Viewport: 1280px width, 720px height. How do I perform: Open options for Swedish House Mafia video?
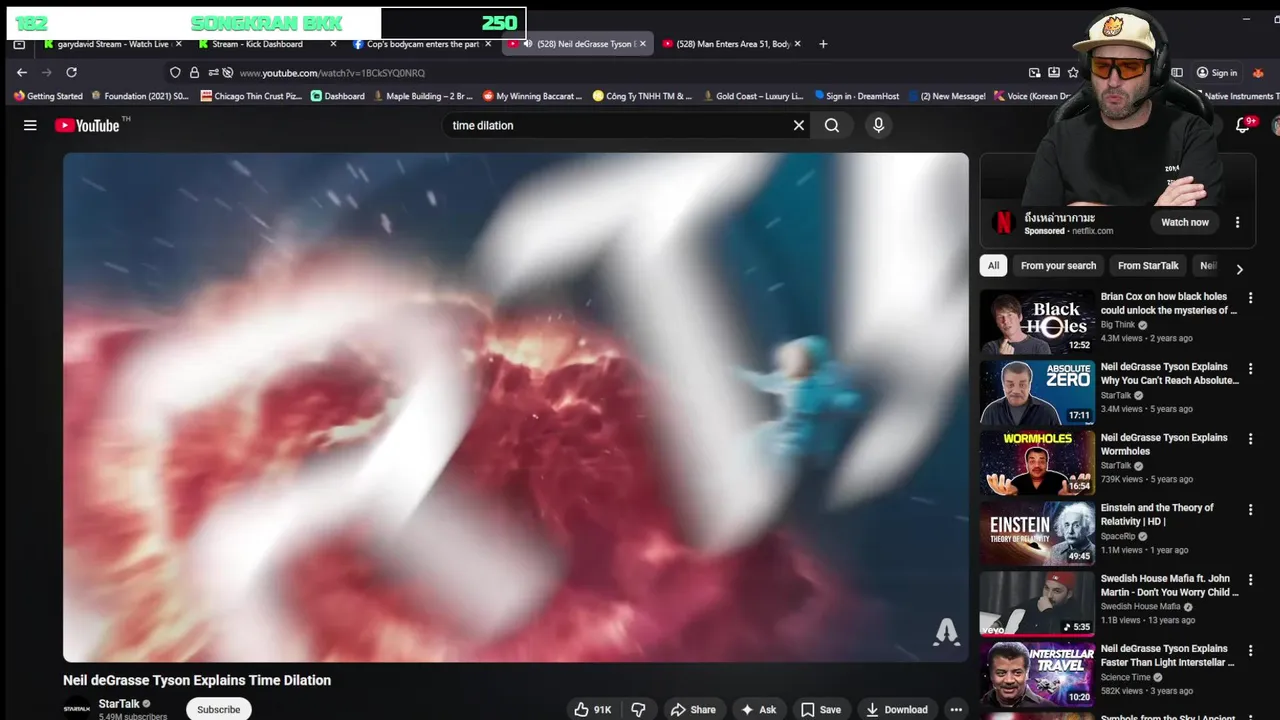pyautogui.click(x=1250, y=580)
